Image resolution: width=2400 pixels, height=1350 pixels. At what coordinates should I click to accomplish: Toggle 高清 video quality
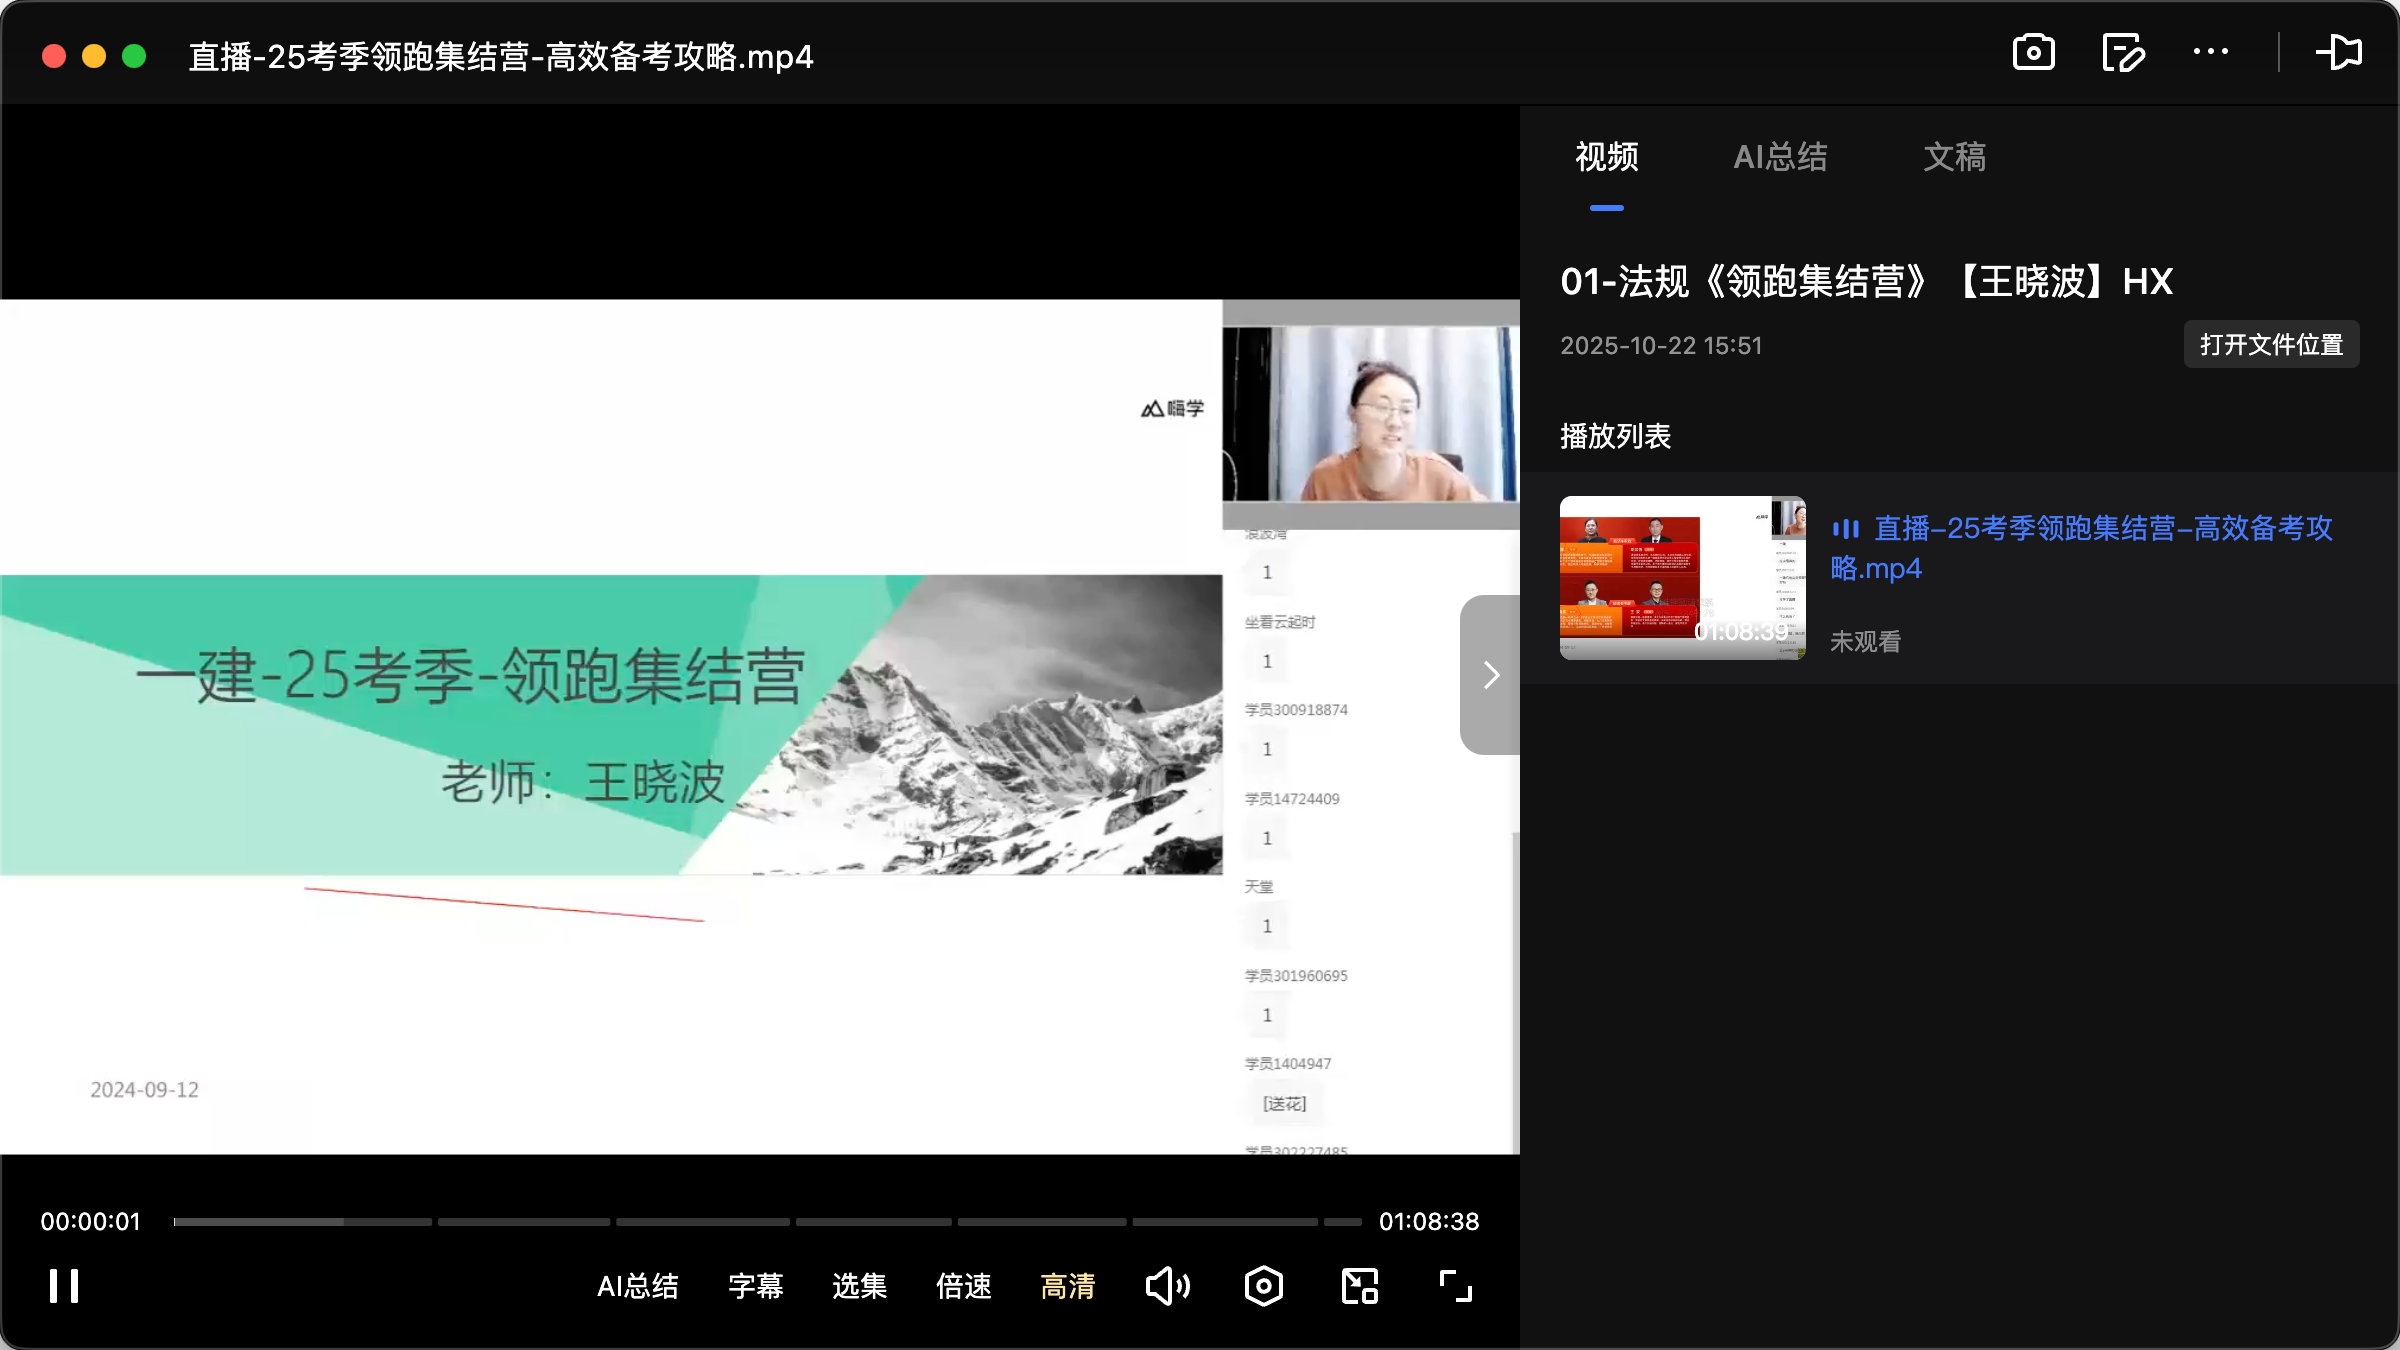[1067, 1287]
